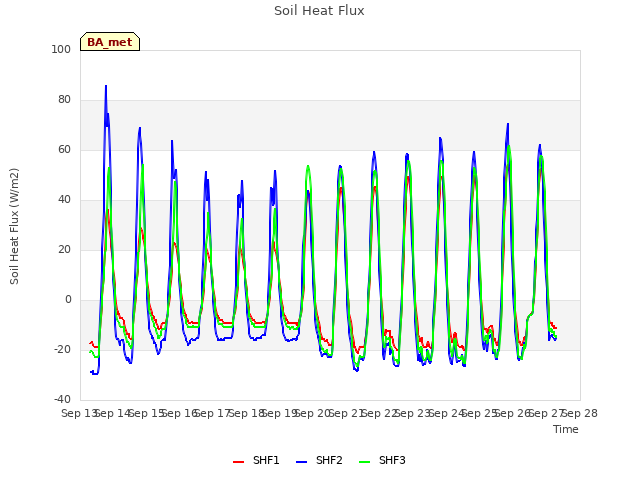Click the red SHF1 legend color marker
The image size is (640, 480).
point(238,462)
